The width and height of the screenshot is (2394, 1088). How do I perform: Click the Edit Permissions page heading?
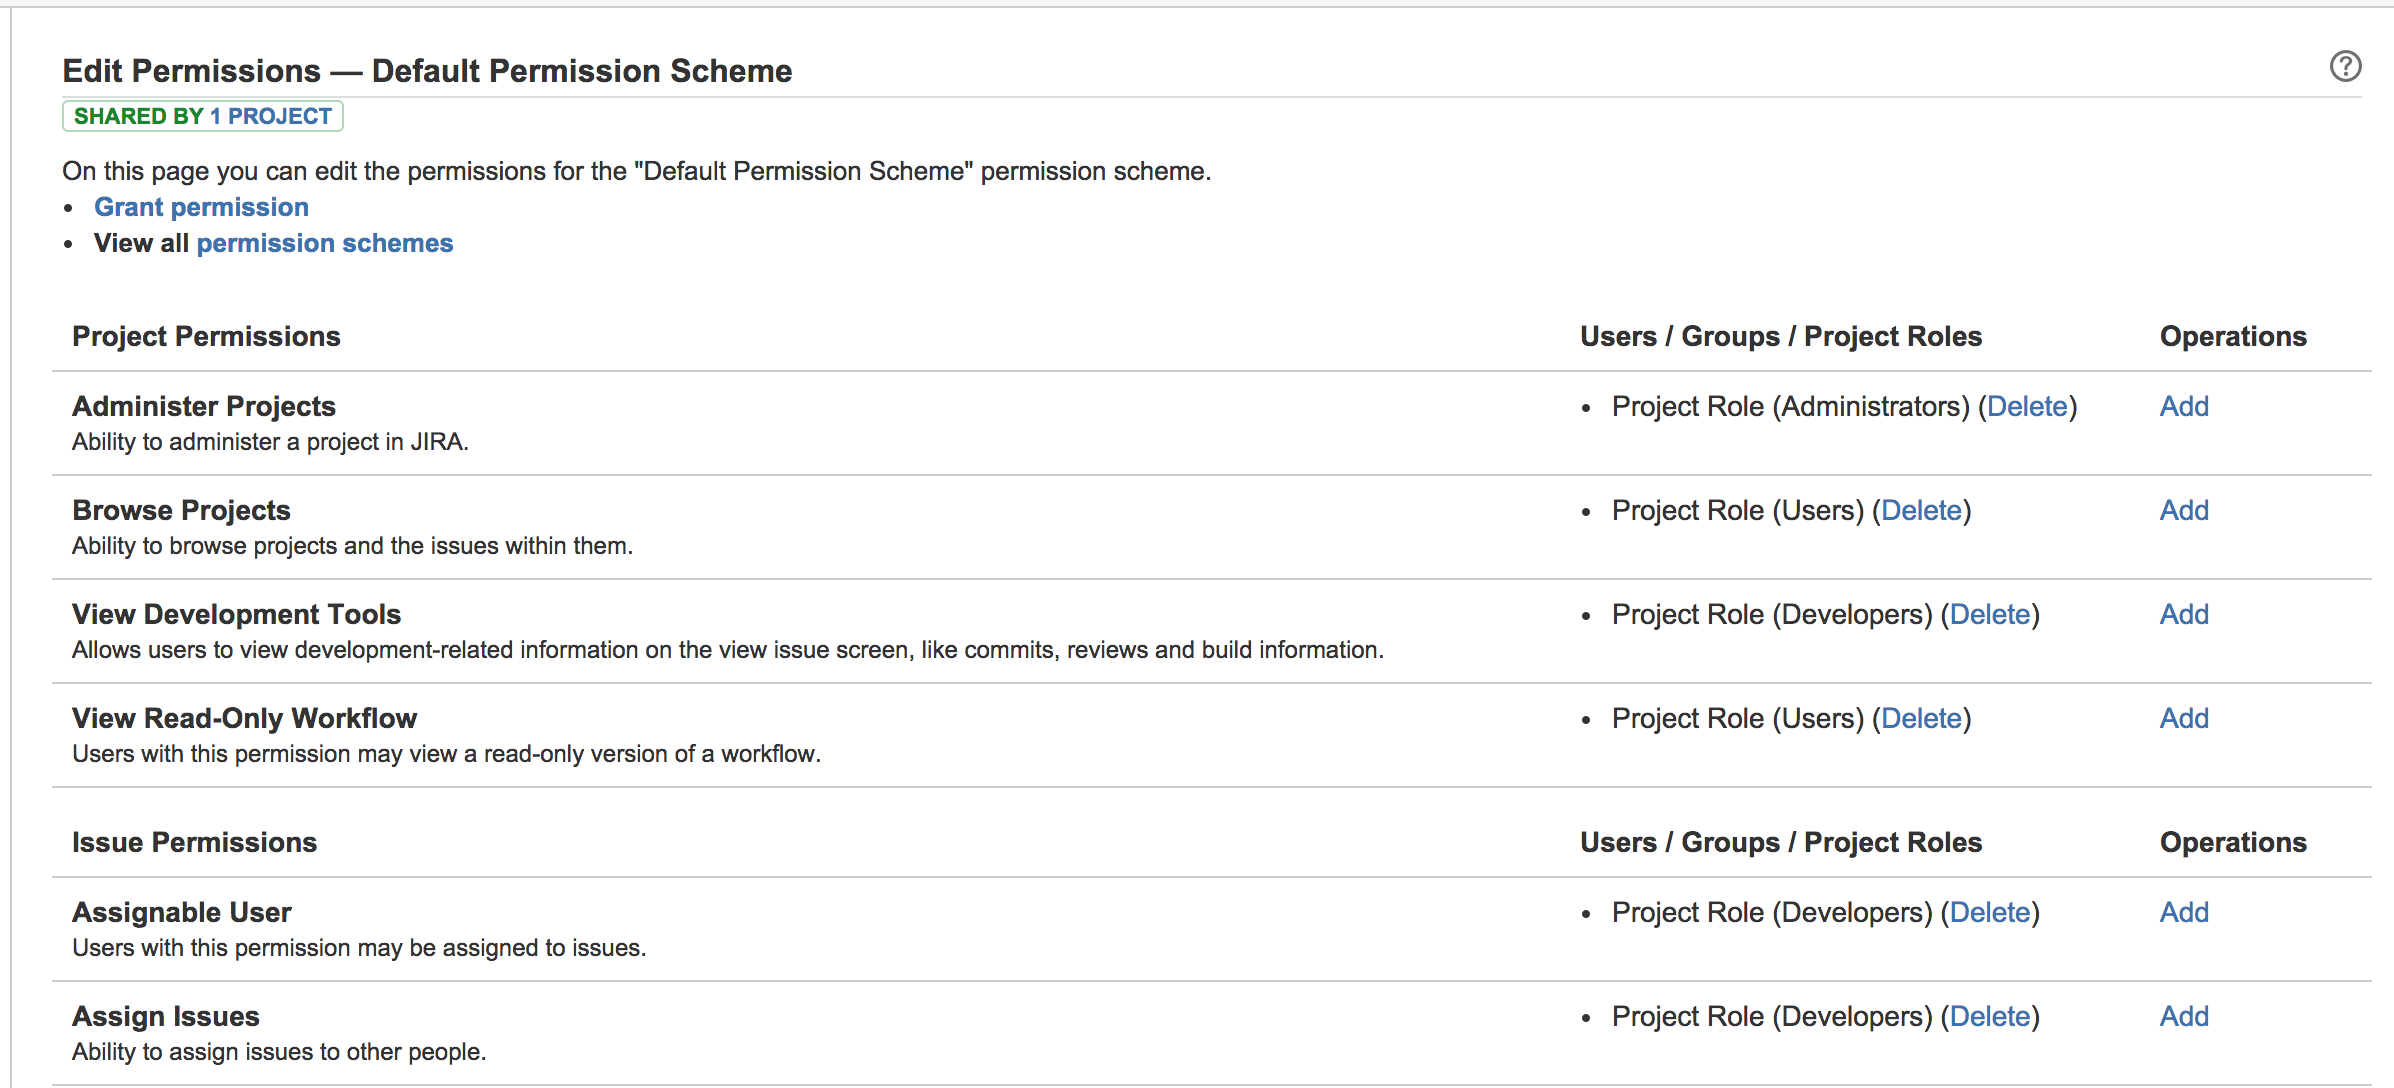pyautogui.click(x=427, y=71)
